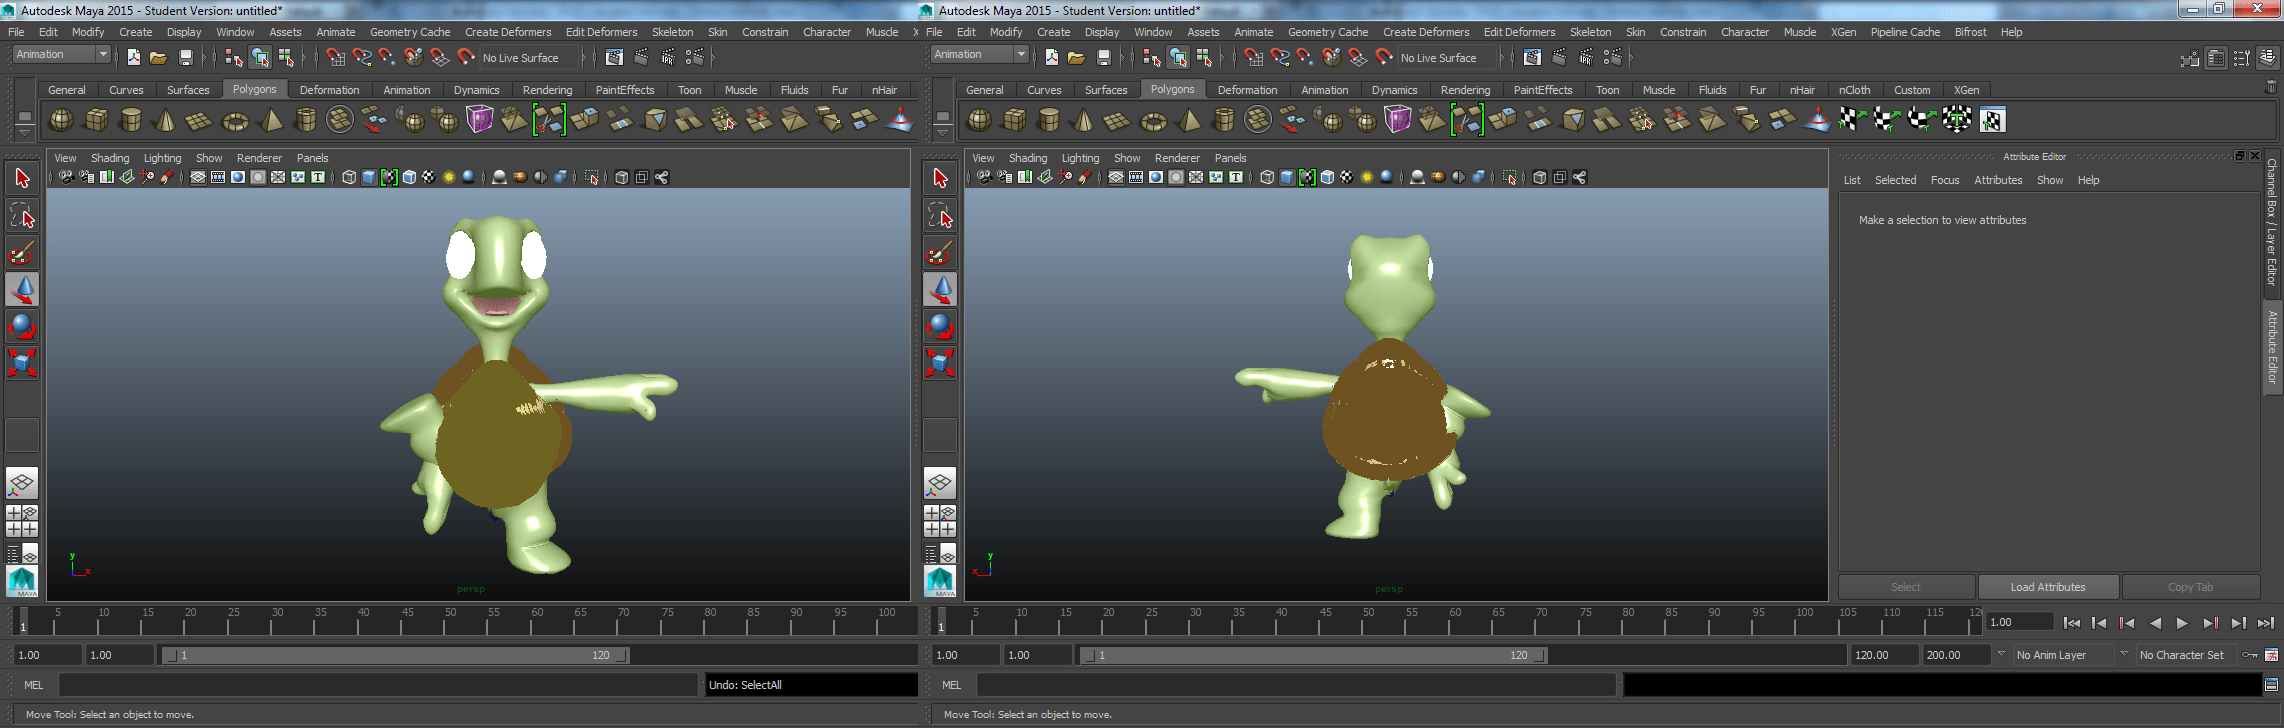Click Load Attributes button
The image size is (2284, 728).
2048,587
